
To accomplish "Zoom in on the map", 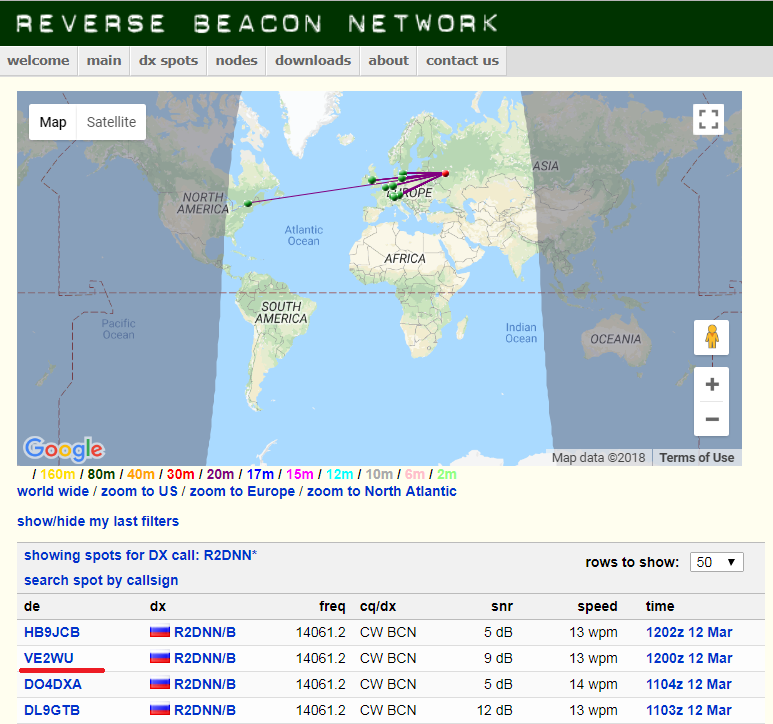I will (711, 384).
